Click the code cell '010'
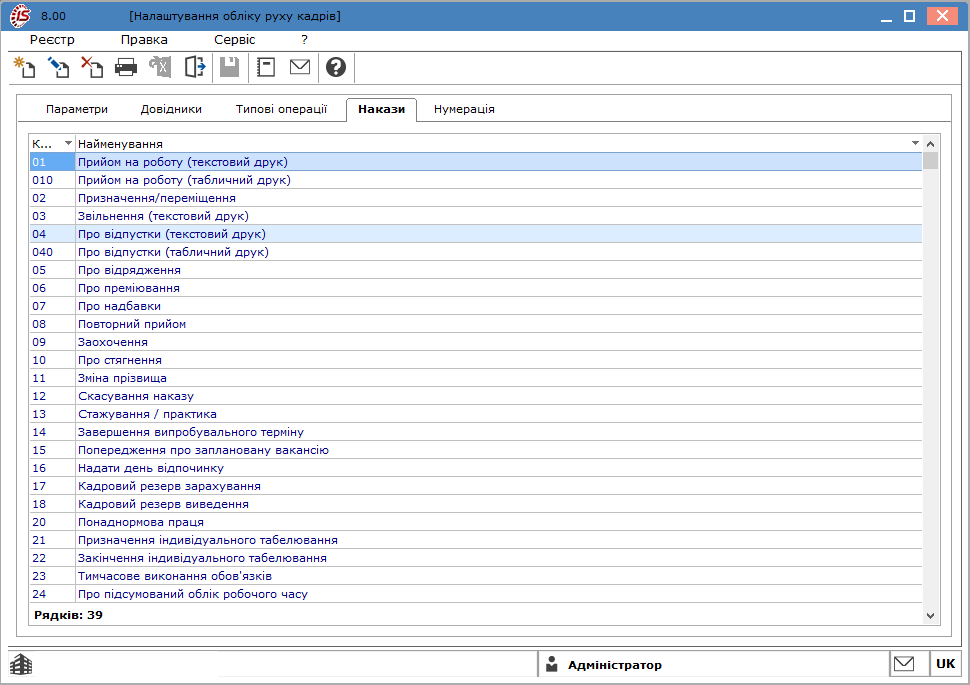 52,180
